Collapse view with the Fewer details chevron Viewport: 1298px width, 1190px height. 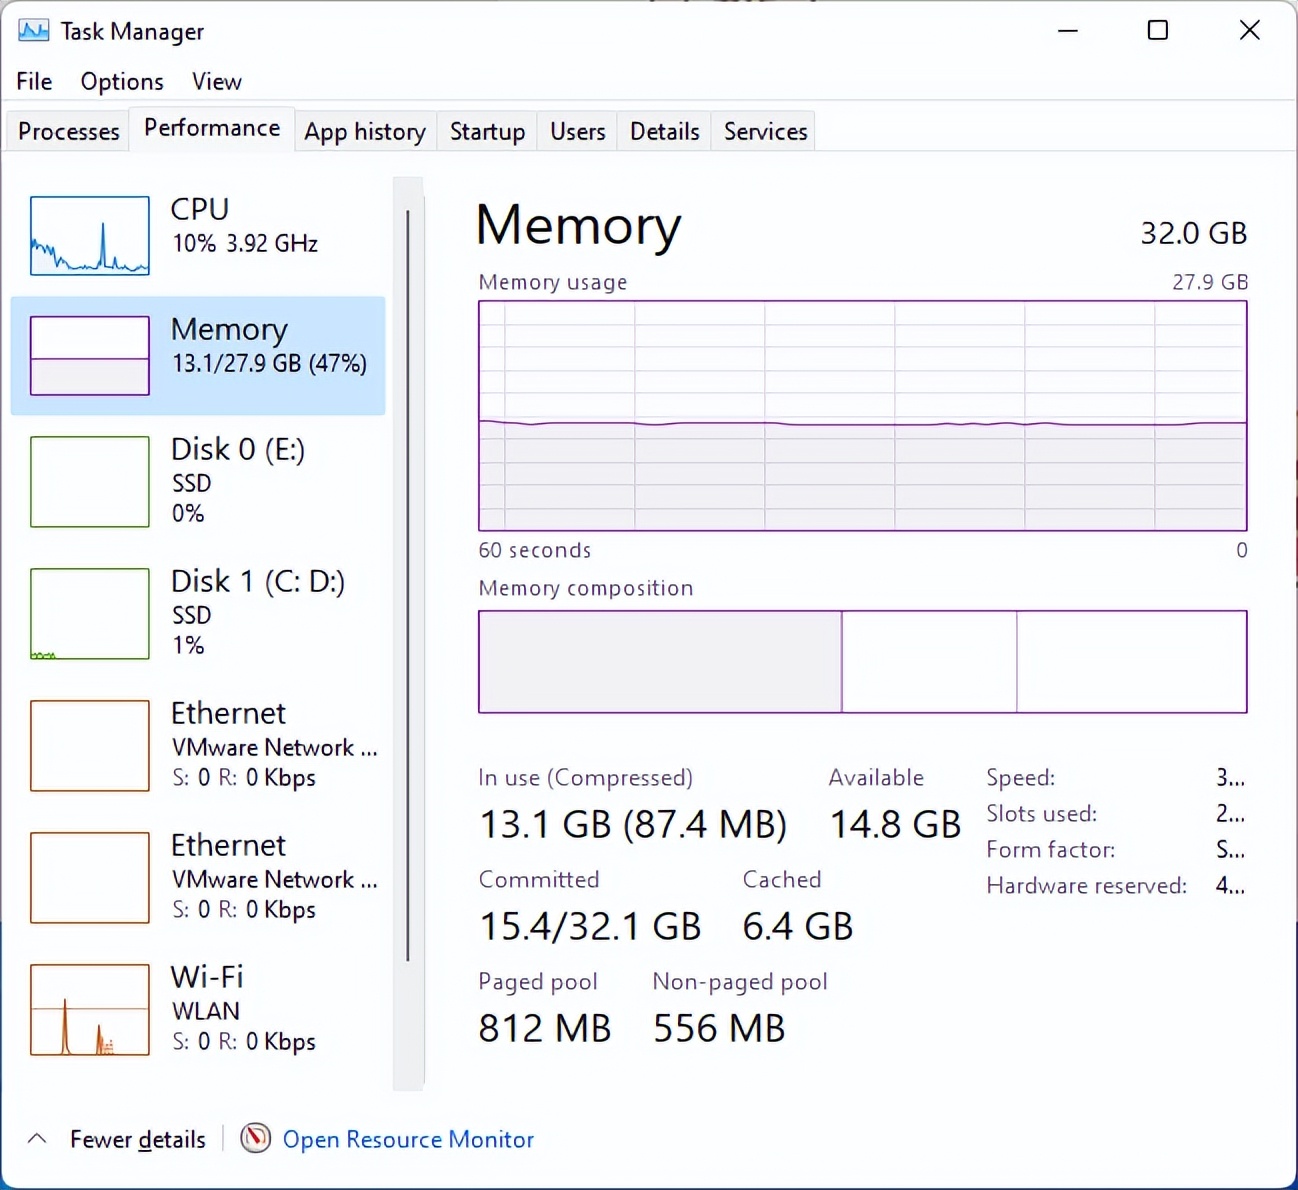[37, 1139]
